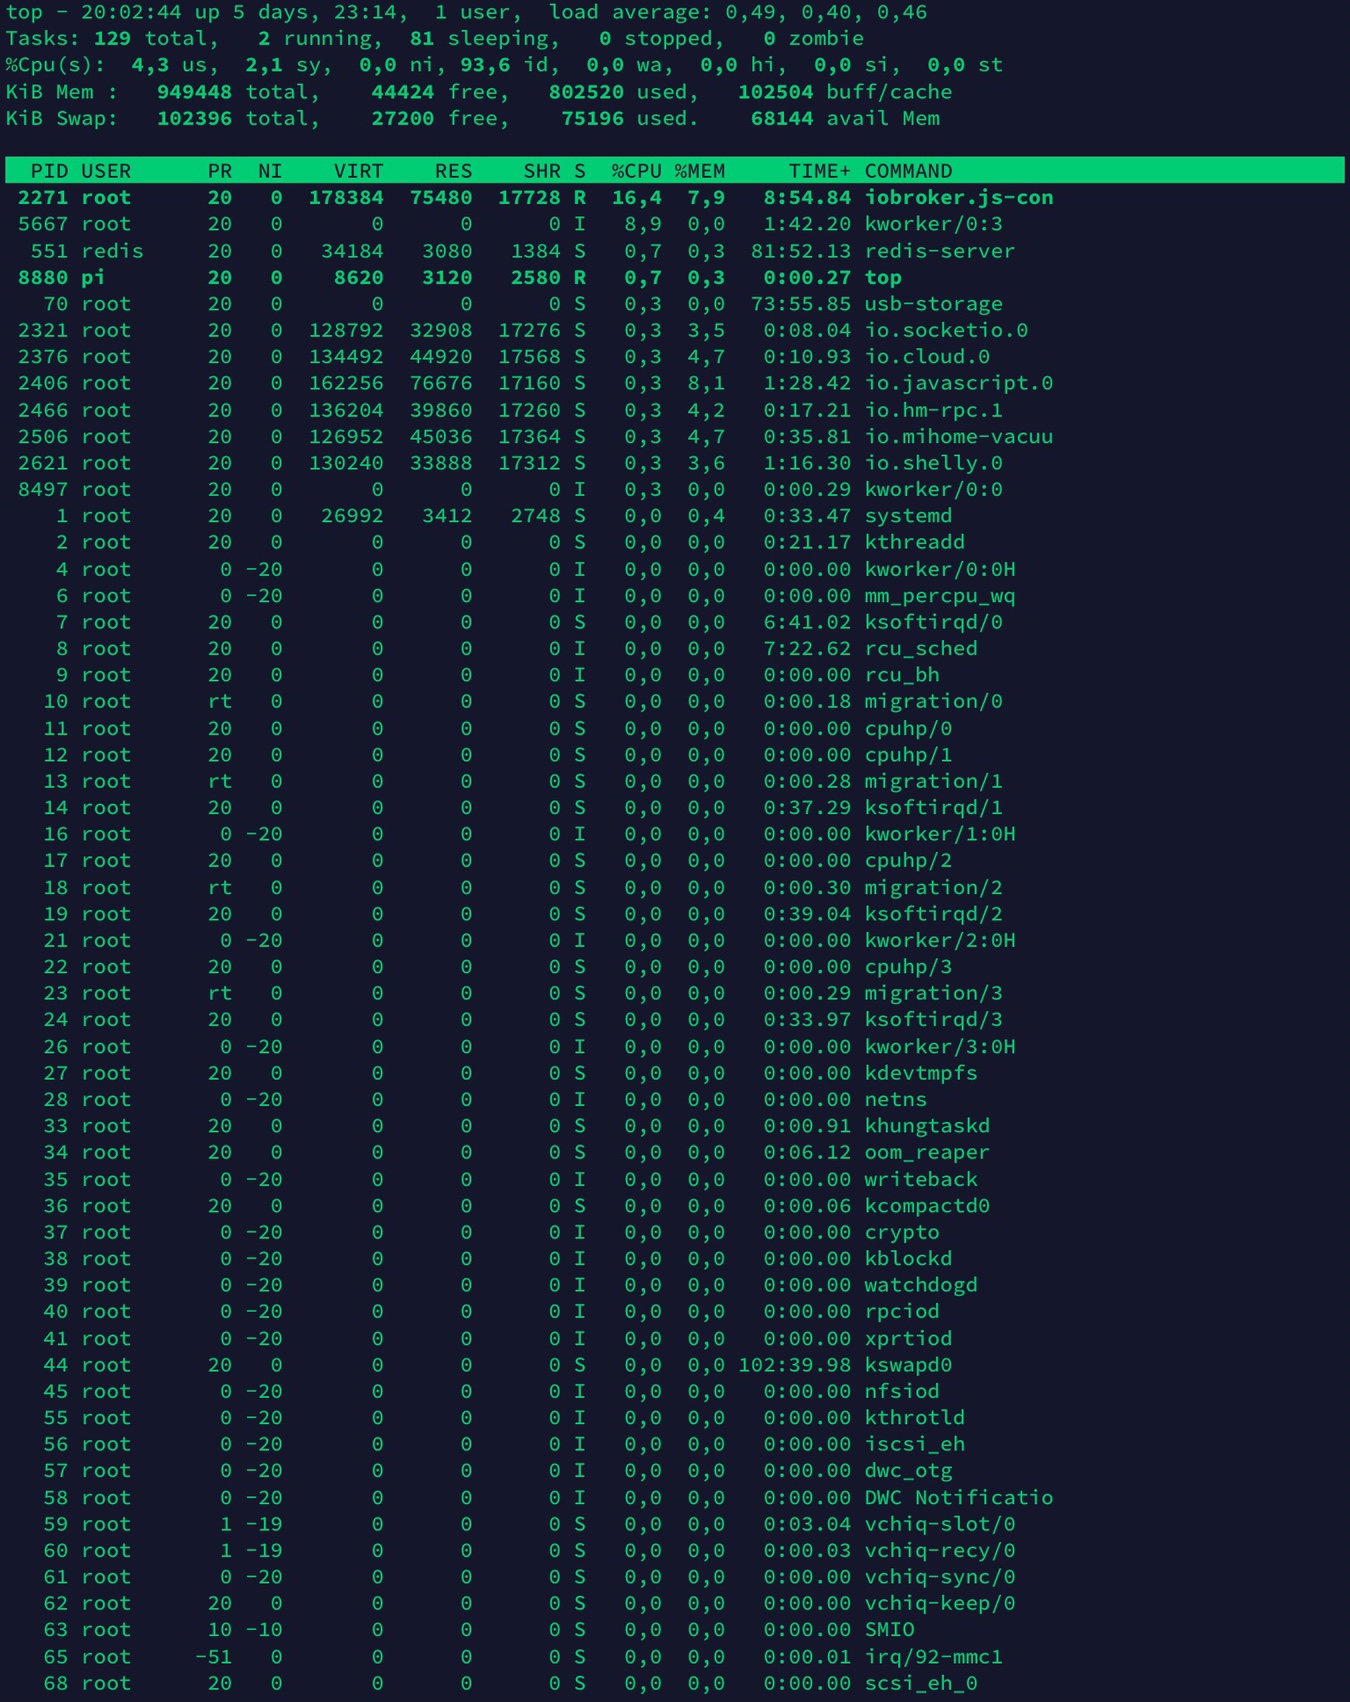Screen dimensions: 1350x1702
Task: Select the 'cpuhp/2' command
Action: (908, 860)
